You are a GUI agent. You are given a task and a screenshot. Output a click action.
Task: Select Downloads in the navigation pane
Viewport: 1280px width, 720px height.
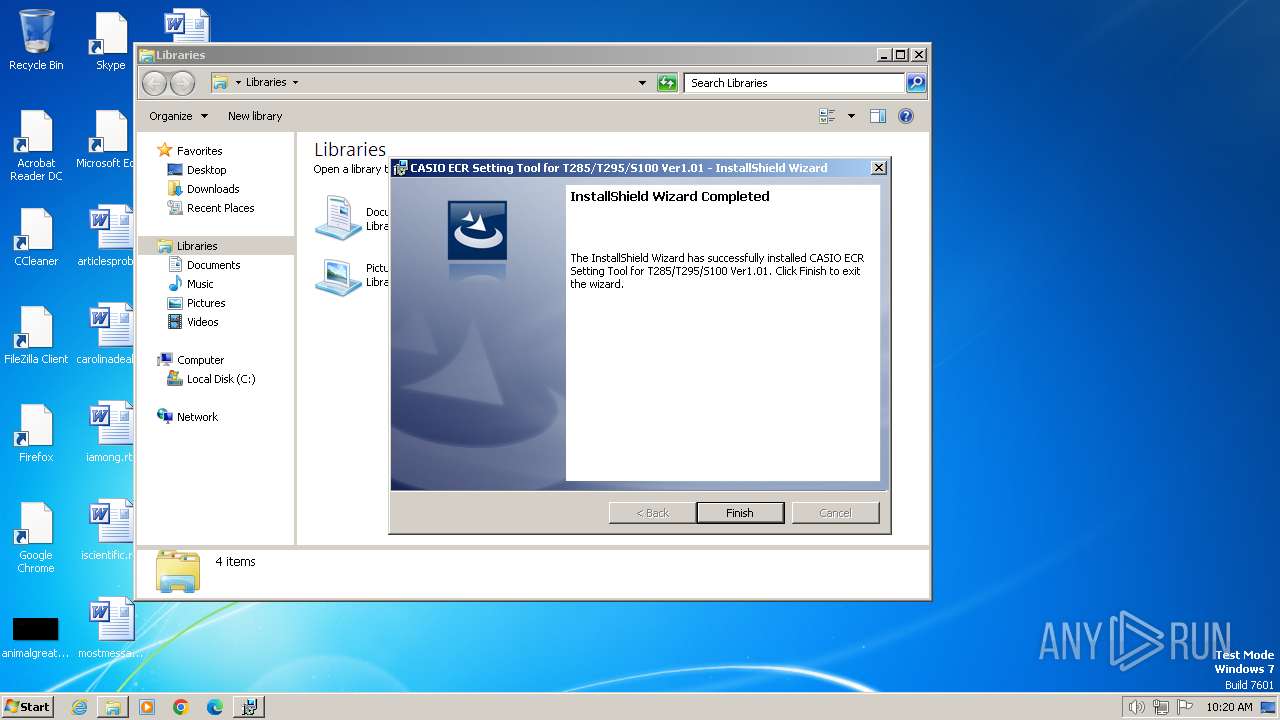213,189
